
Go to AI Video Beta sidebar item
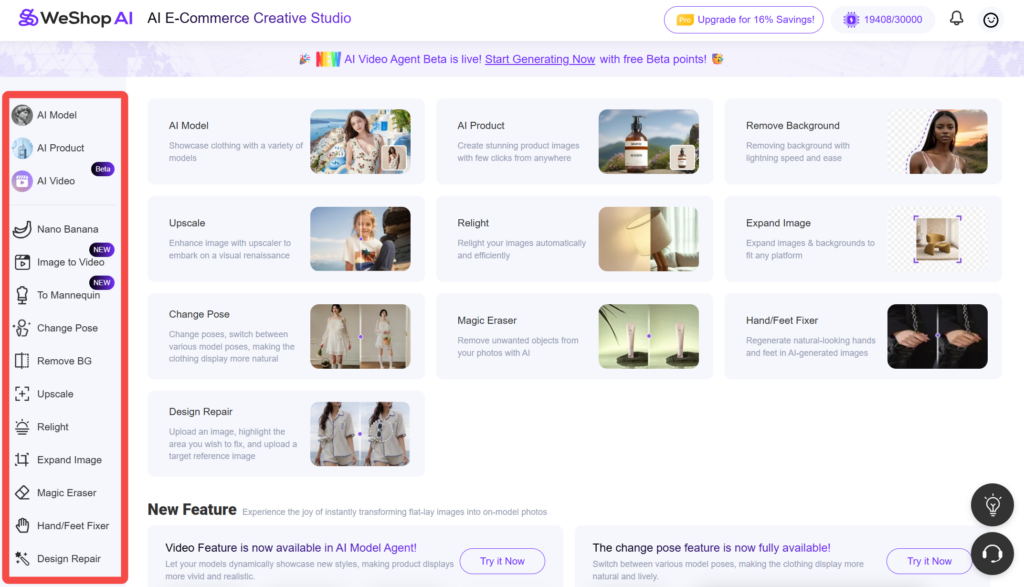(56, 181)
